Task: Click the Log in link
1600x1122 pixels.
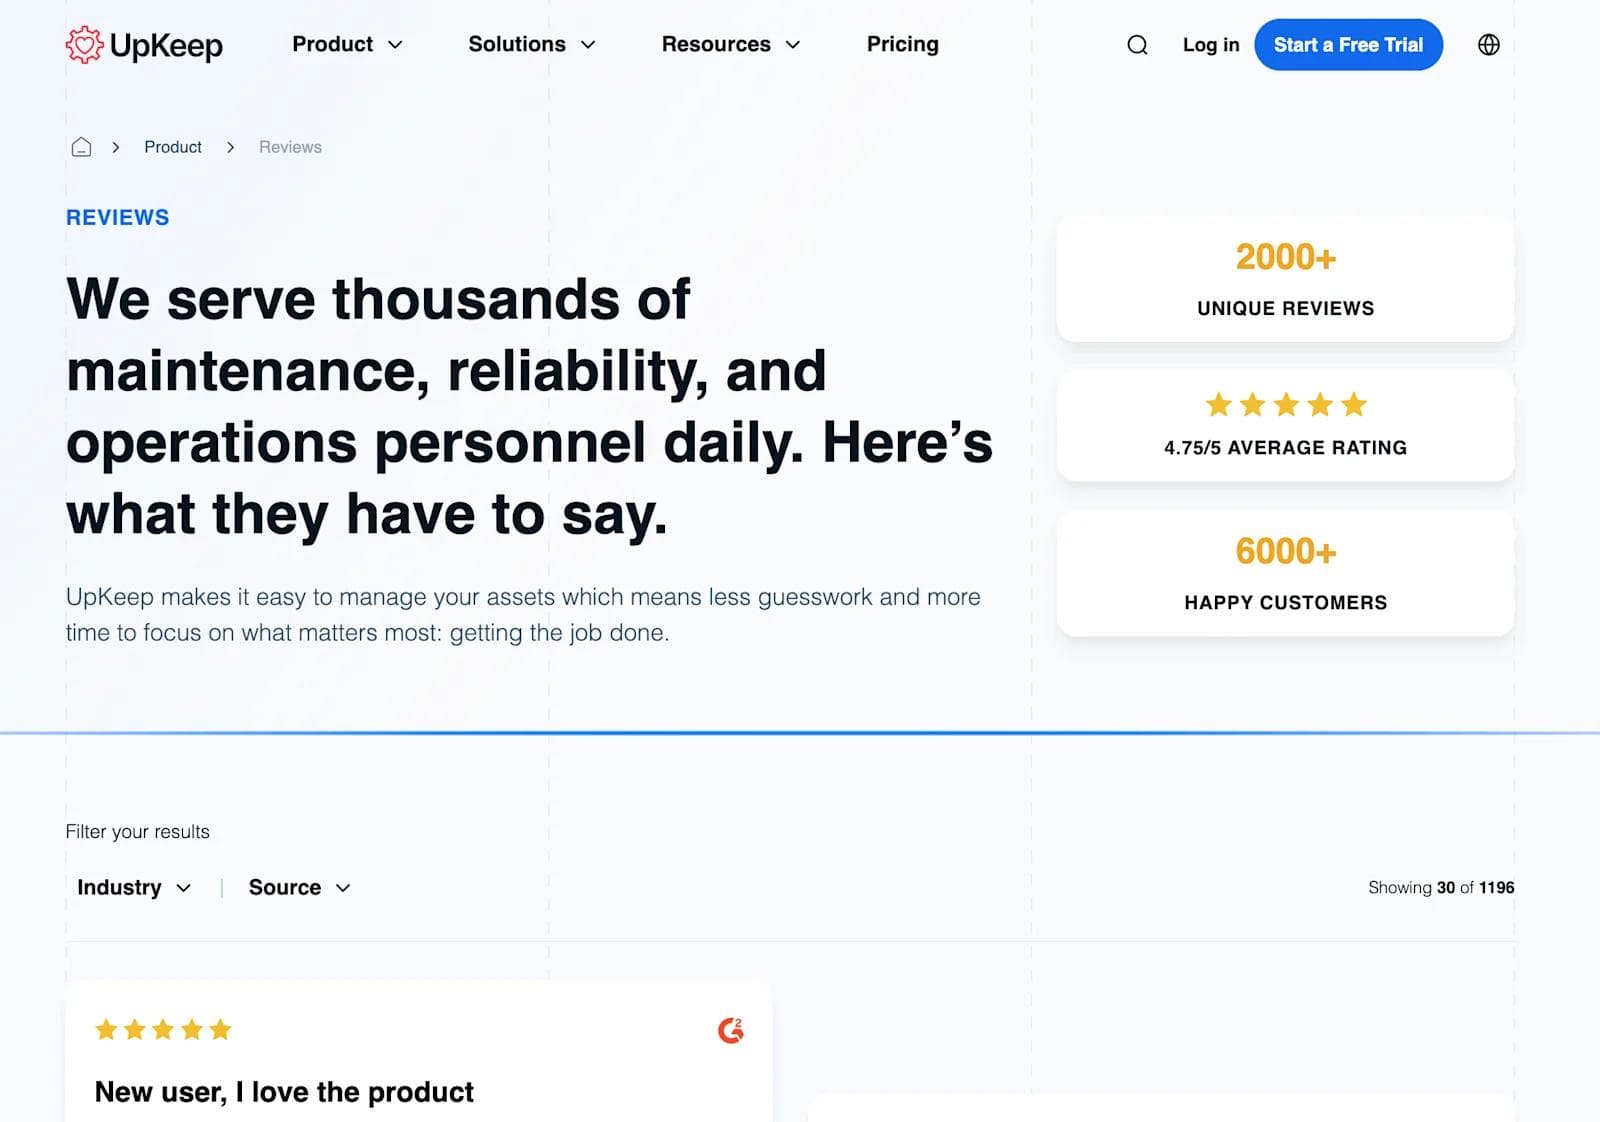Action: point(1210,44)
